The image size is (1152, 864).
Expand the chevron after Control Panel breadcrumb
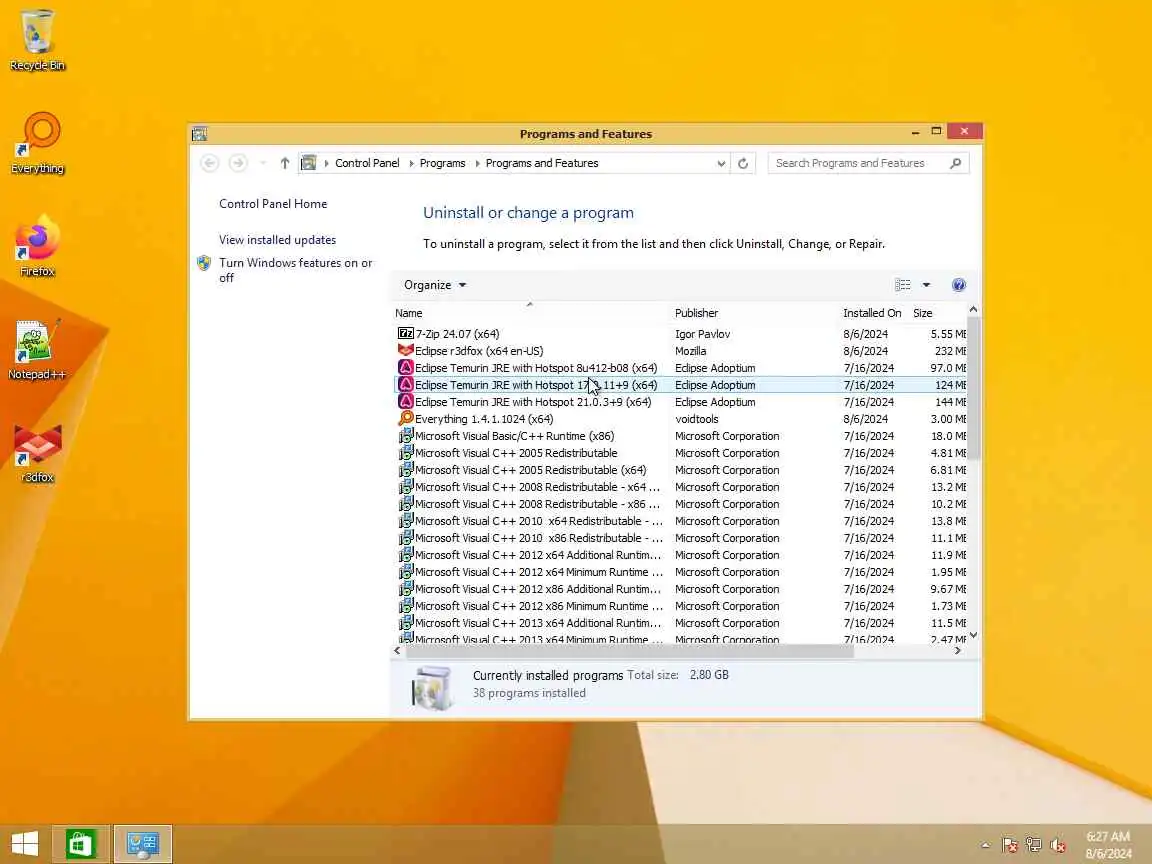click(411, 163)
